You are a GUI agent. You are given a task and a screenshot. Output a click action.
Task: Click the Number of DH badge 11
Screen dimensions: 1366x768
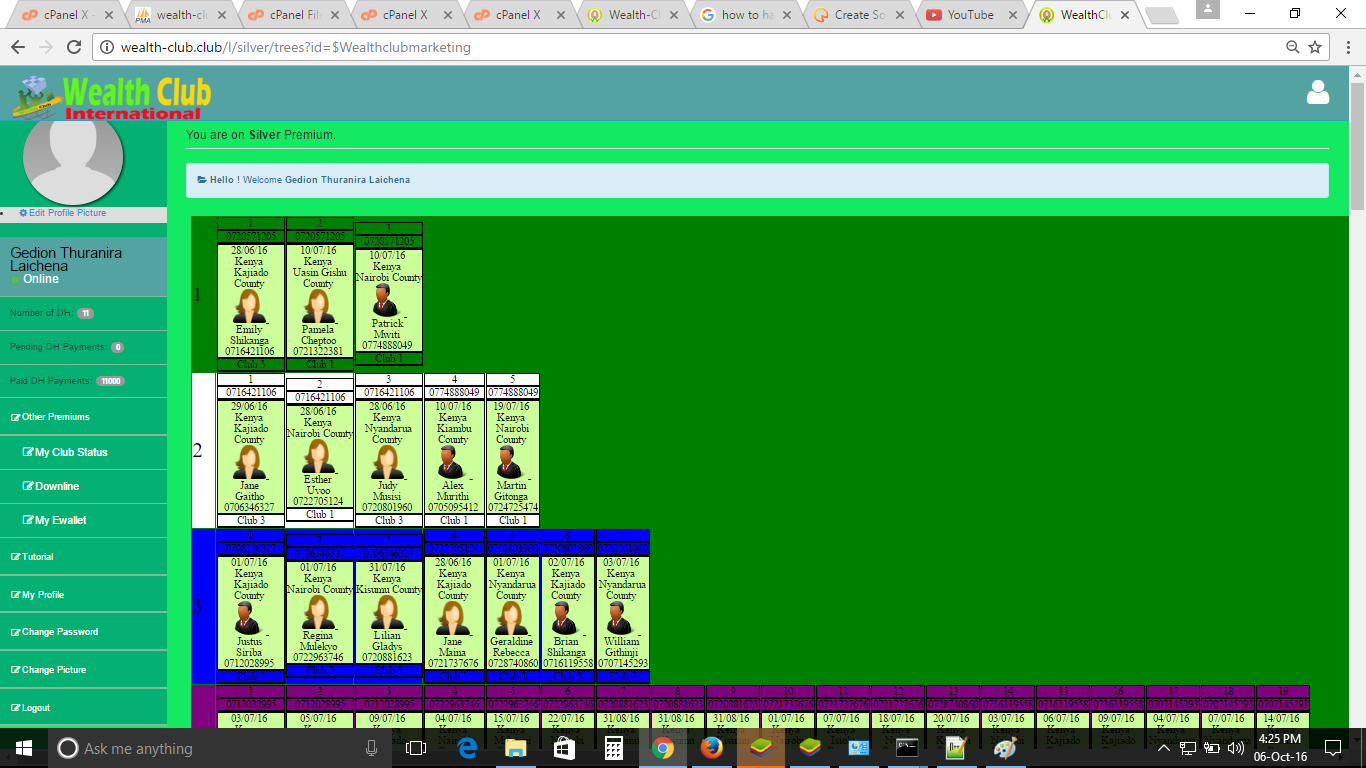pyautogui.click(x=85, y=314)
